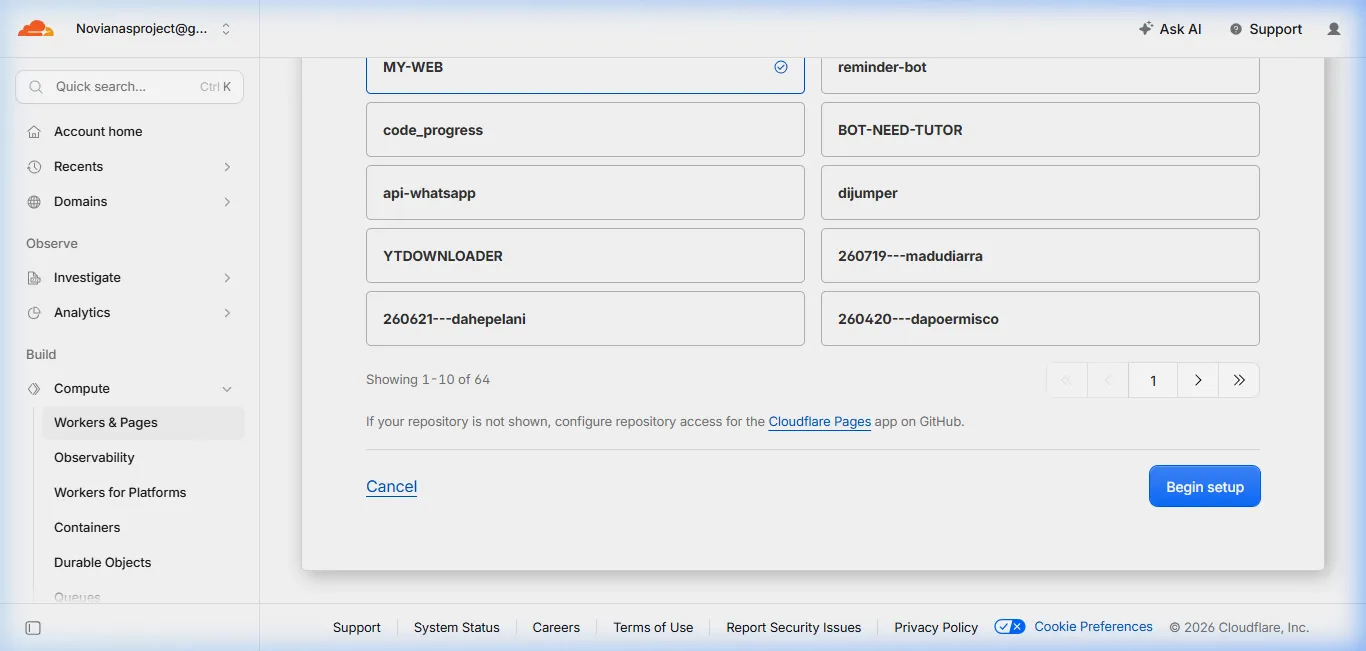Click the Support help icon in header
The image size is (1366, 651).
pos(1236,29)
